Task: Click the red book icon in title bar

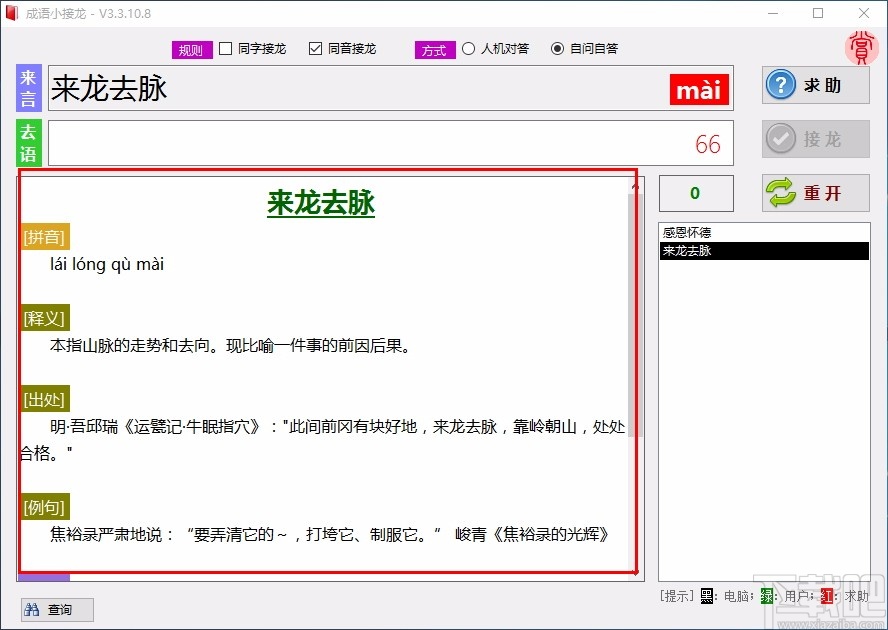Action: [x=14, y=13]
